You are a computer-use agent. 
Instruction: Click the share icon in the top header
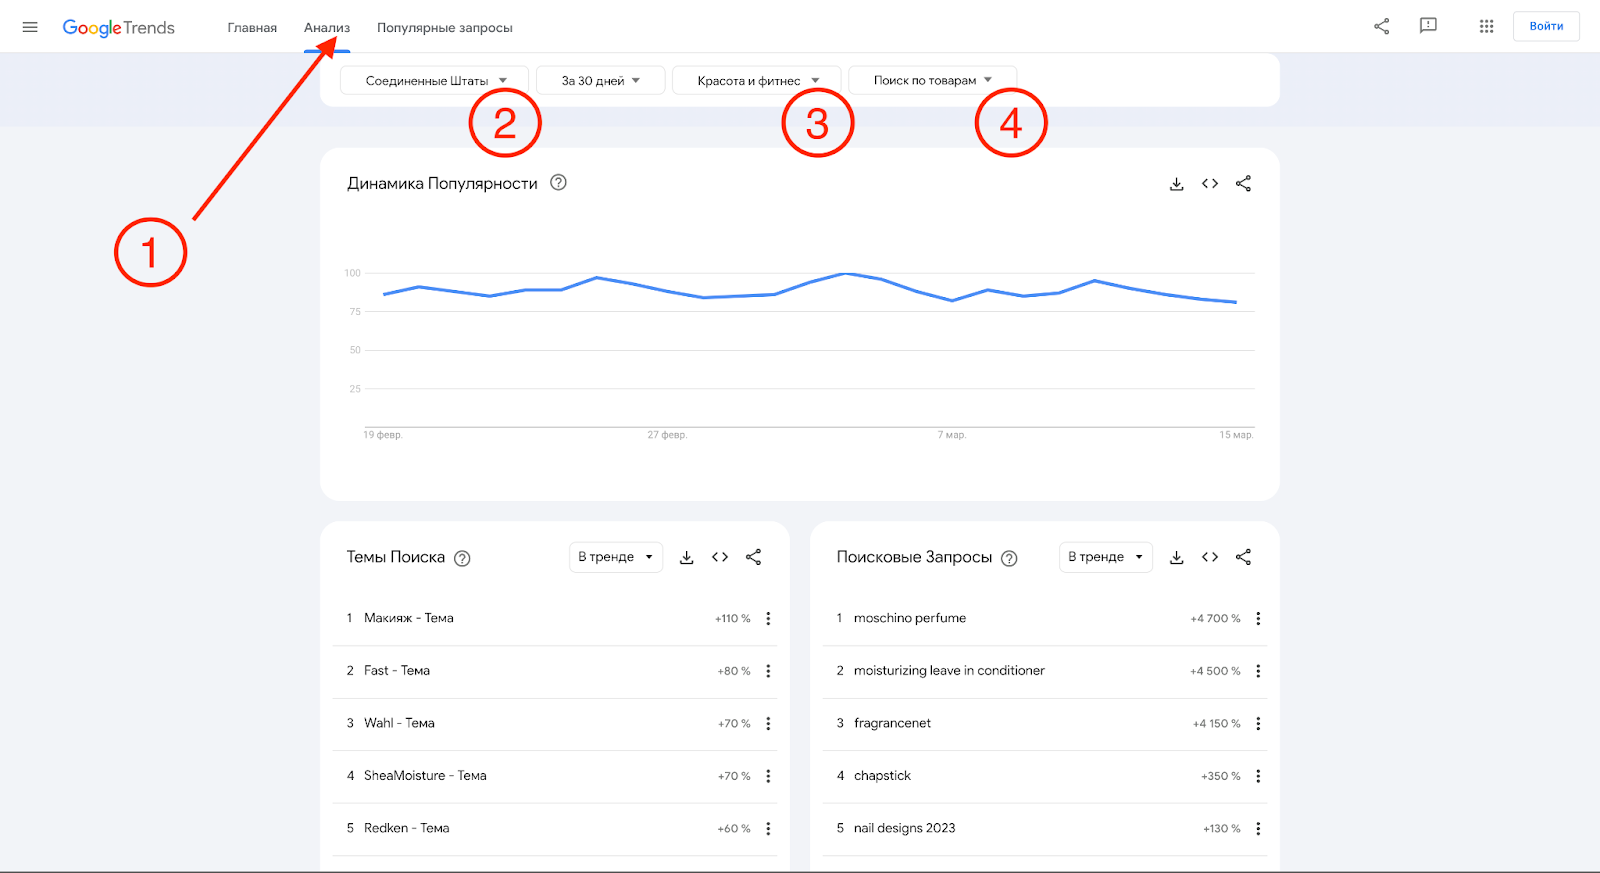(1381, 26)
